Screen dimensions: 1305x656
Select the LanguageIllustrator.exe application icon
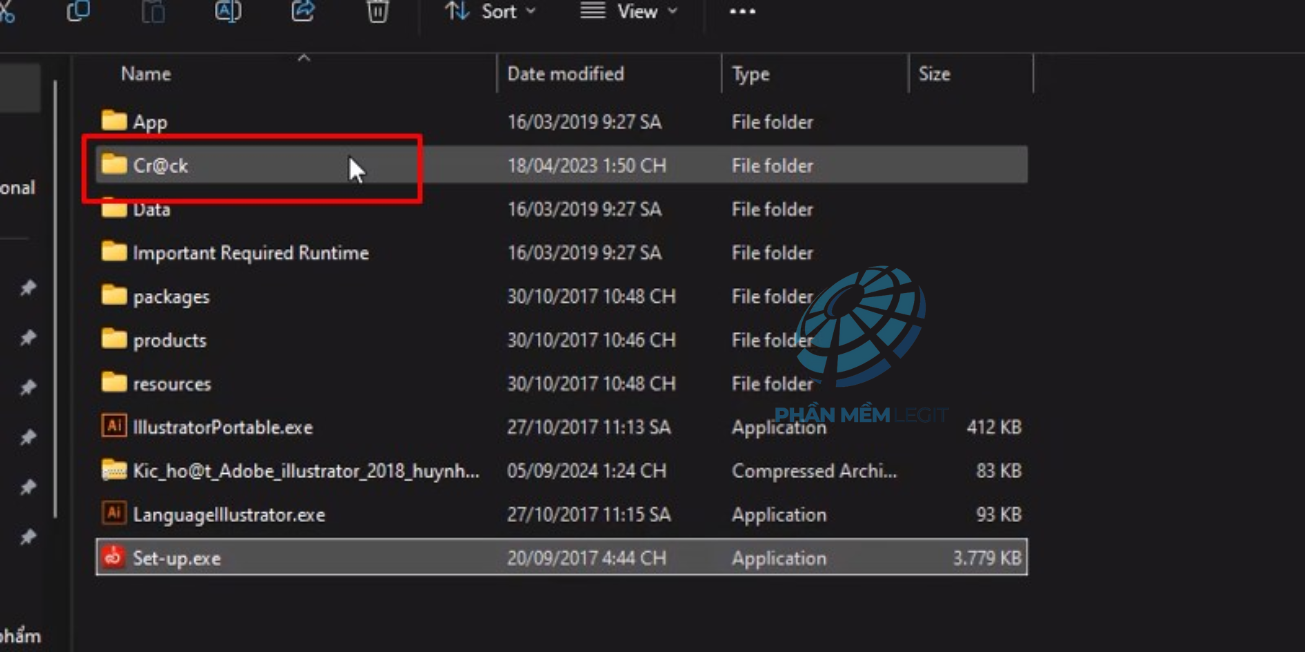coord(114,514)
